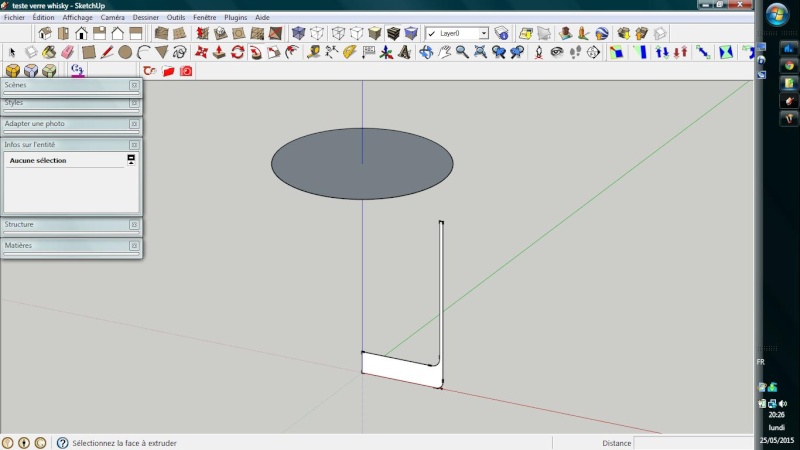Pick the Offset tool

click(292, 52)
